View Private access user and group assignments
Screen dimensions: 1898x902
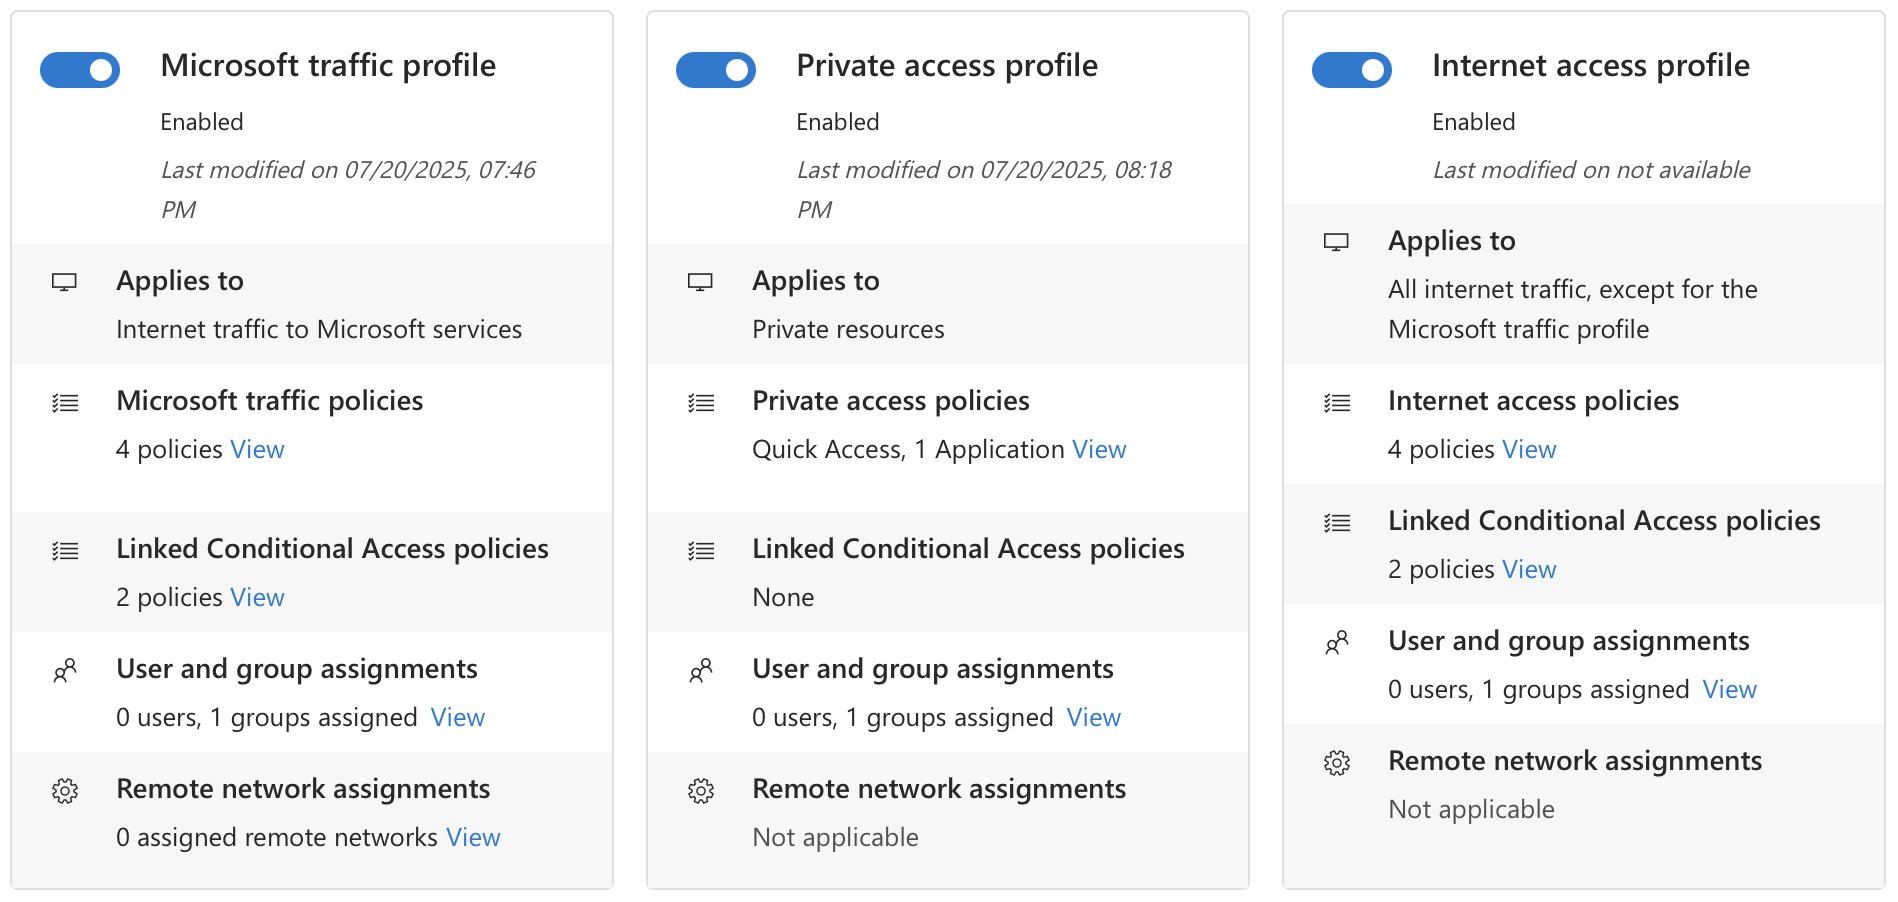coord(1093,718)
